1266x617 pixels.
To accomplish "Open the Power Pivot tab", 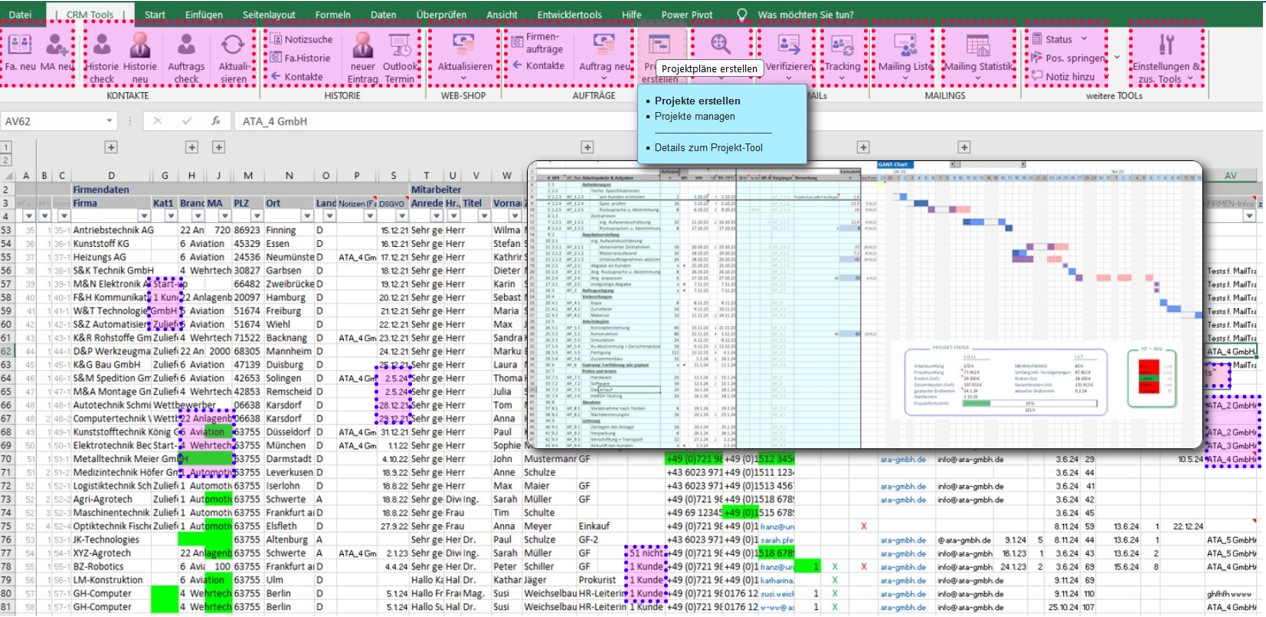I will 687,14.
